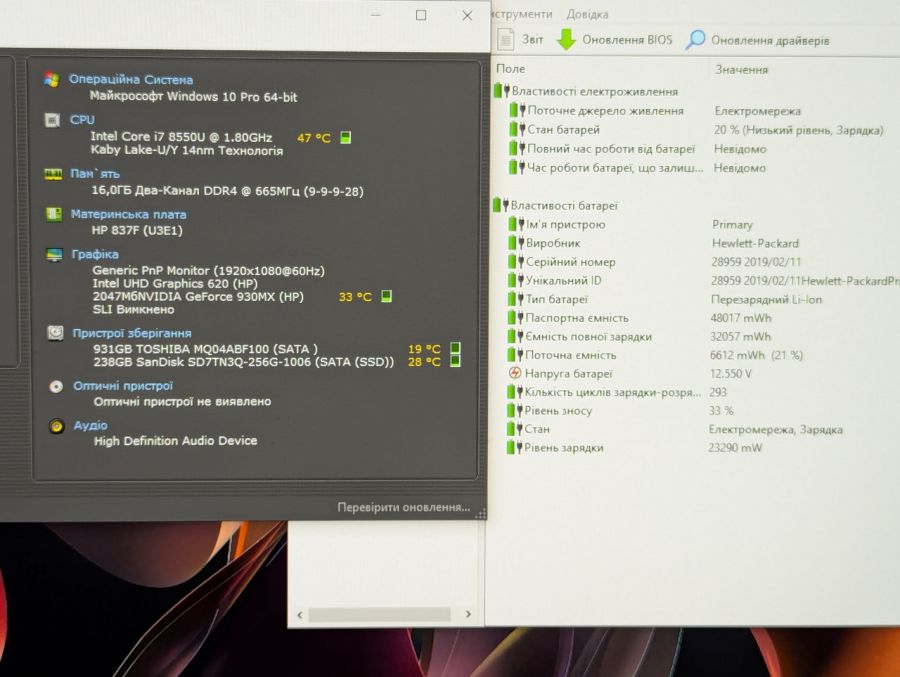The width and height of the screenshot is (900, 677).
Task: Click the value 32057 mWh
Action: click(x=740, y=336)
